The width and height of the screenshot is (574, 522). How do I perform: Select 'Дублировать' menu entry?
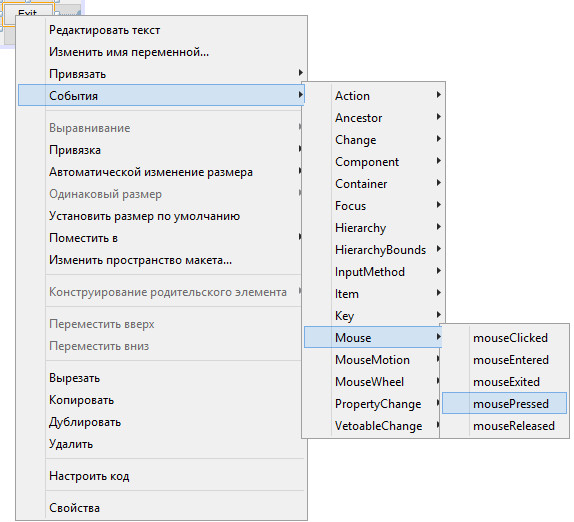[161, 422]
